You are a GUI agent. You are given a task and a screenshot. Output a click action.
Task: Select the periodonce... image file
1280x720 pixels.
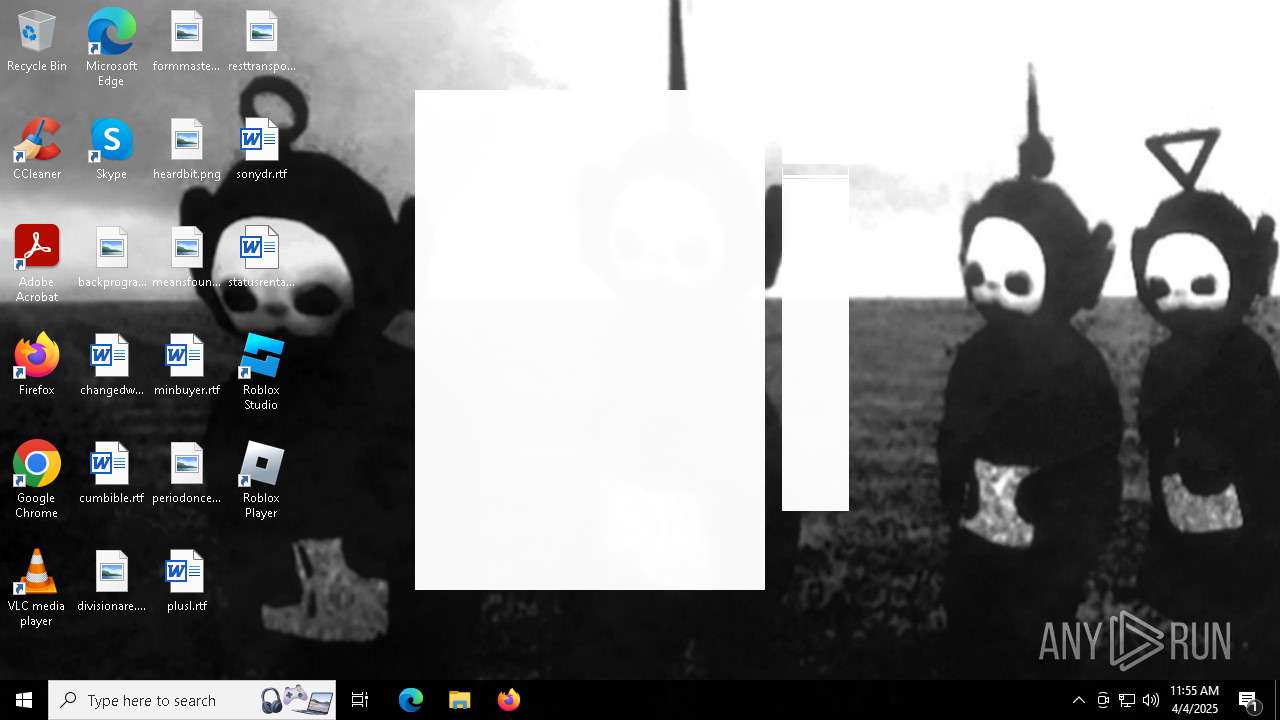tap(186, 474)
